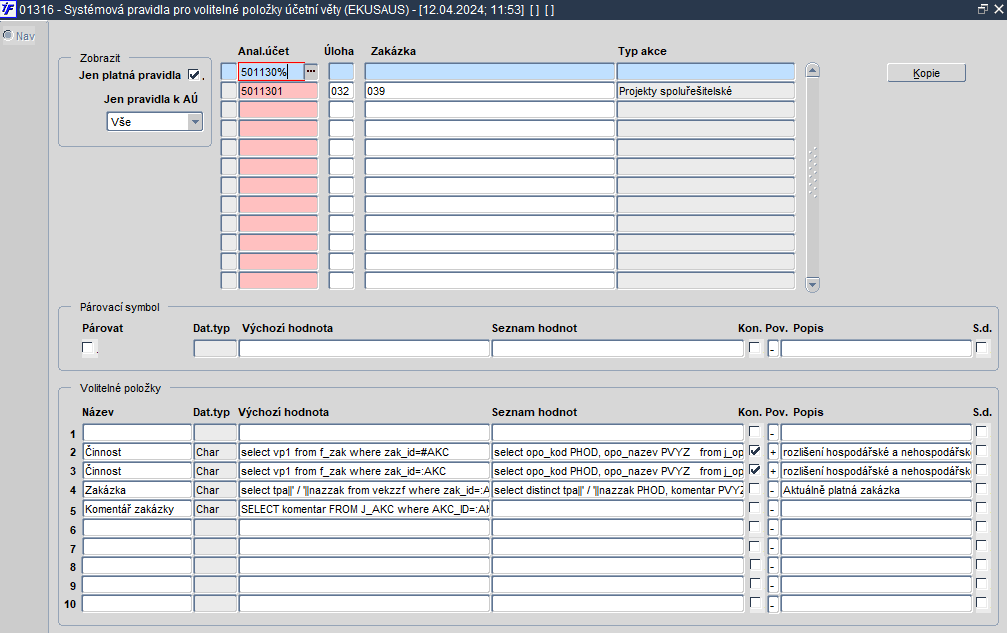Open the Jen pravidla k AÚ dropdown
The image size is (1007, 633).
click(195, 121)
